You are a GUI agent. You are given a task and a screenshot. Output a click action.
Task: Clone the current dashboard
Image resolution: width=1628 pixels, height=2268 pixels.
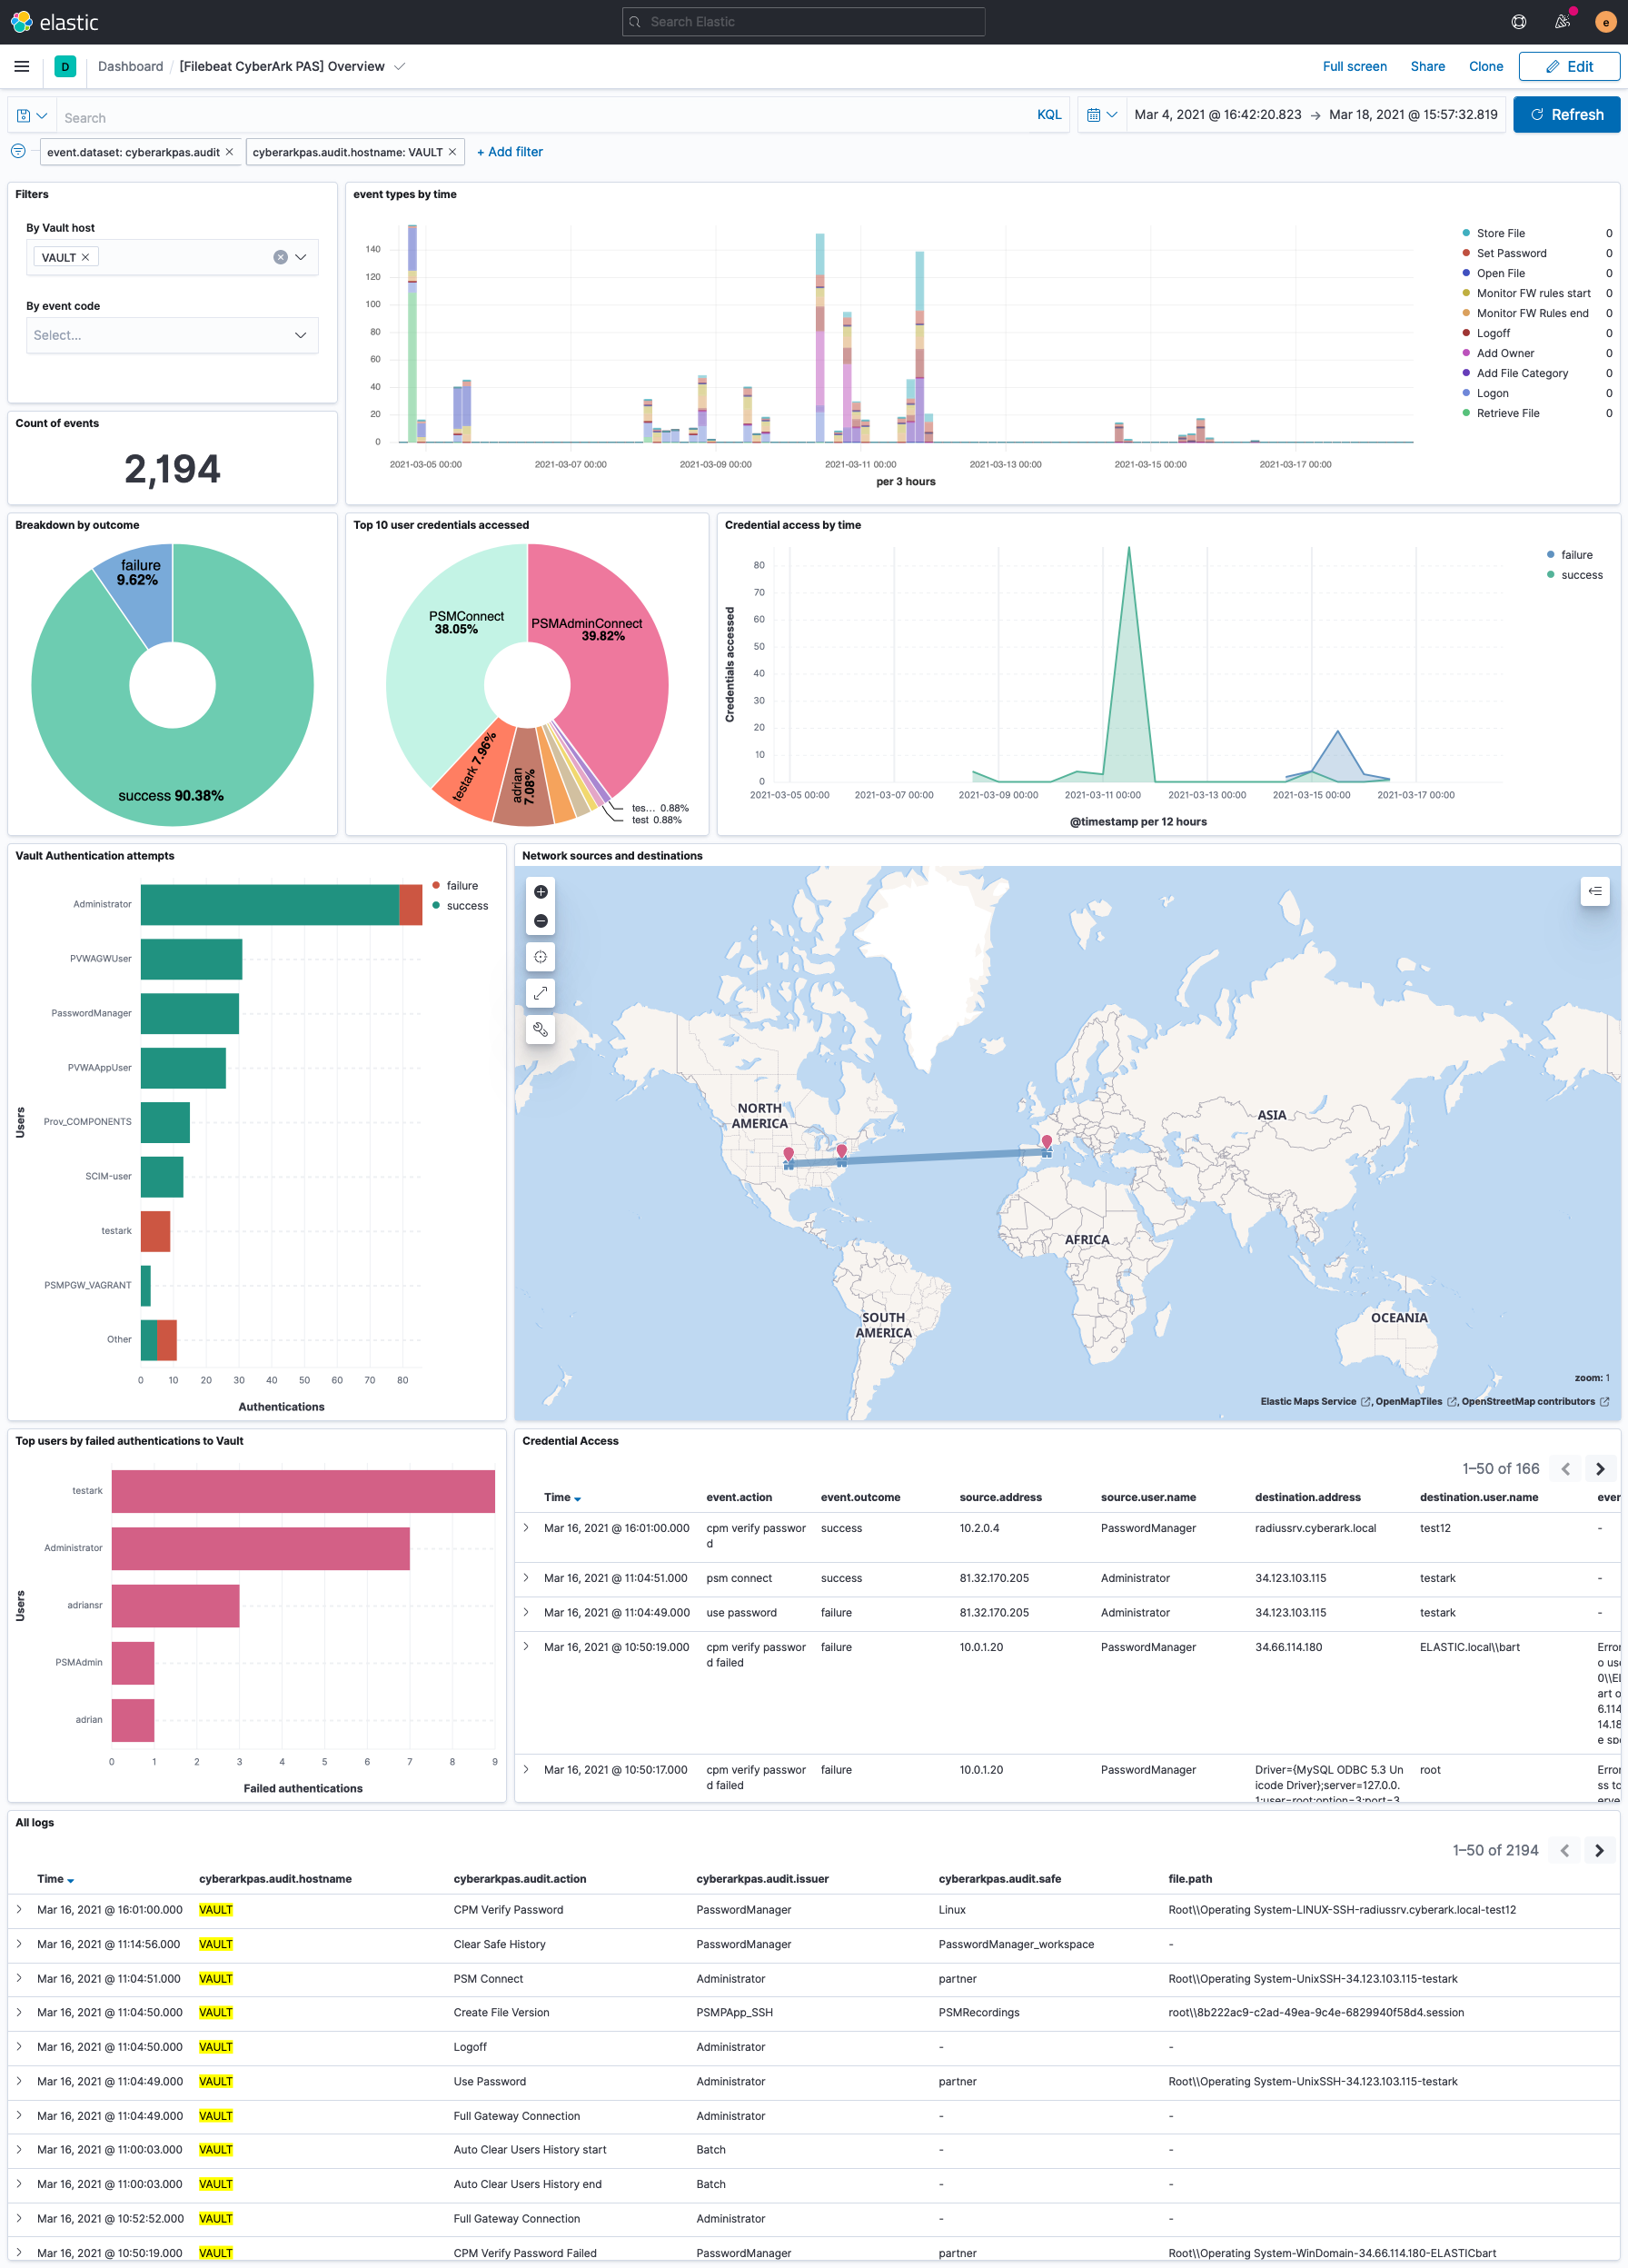1486,66
